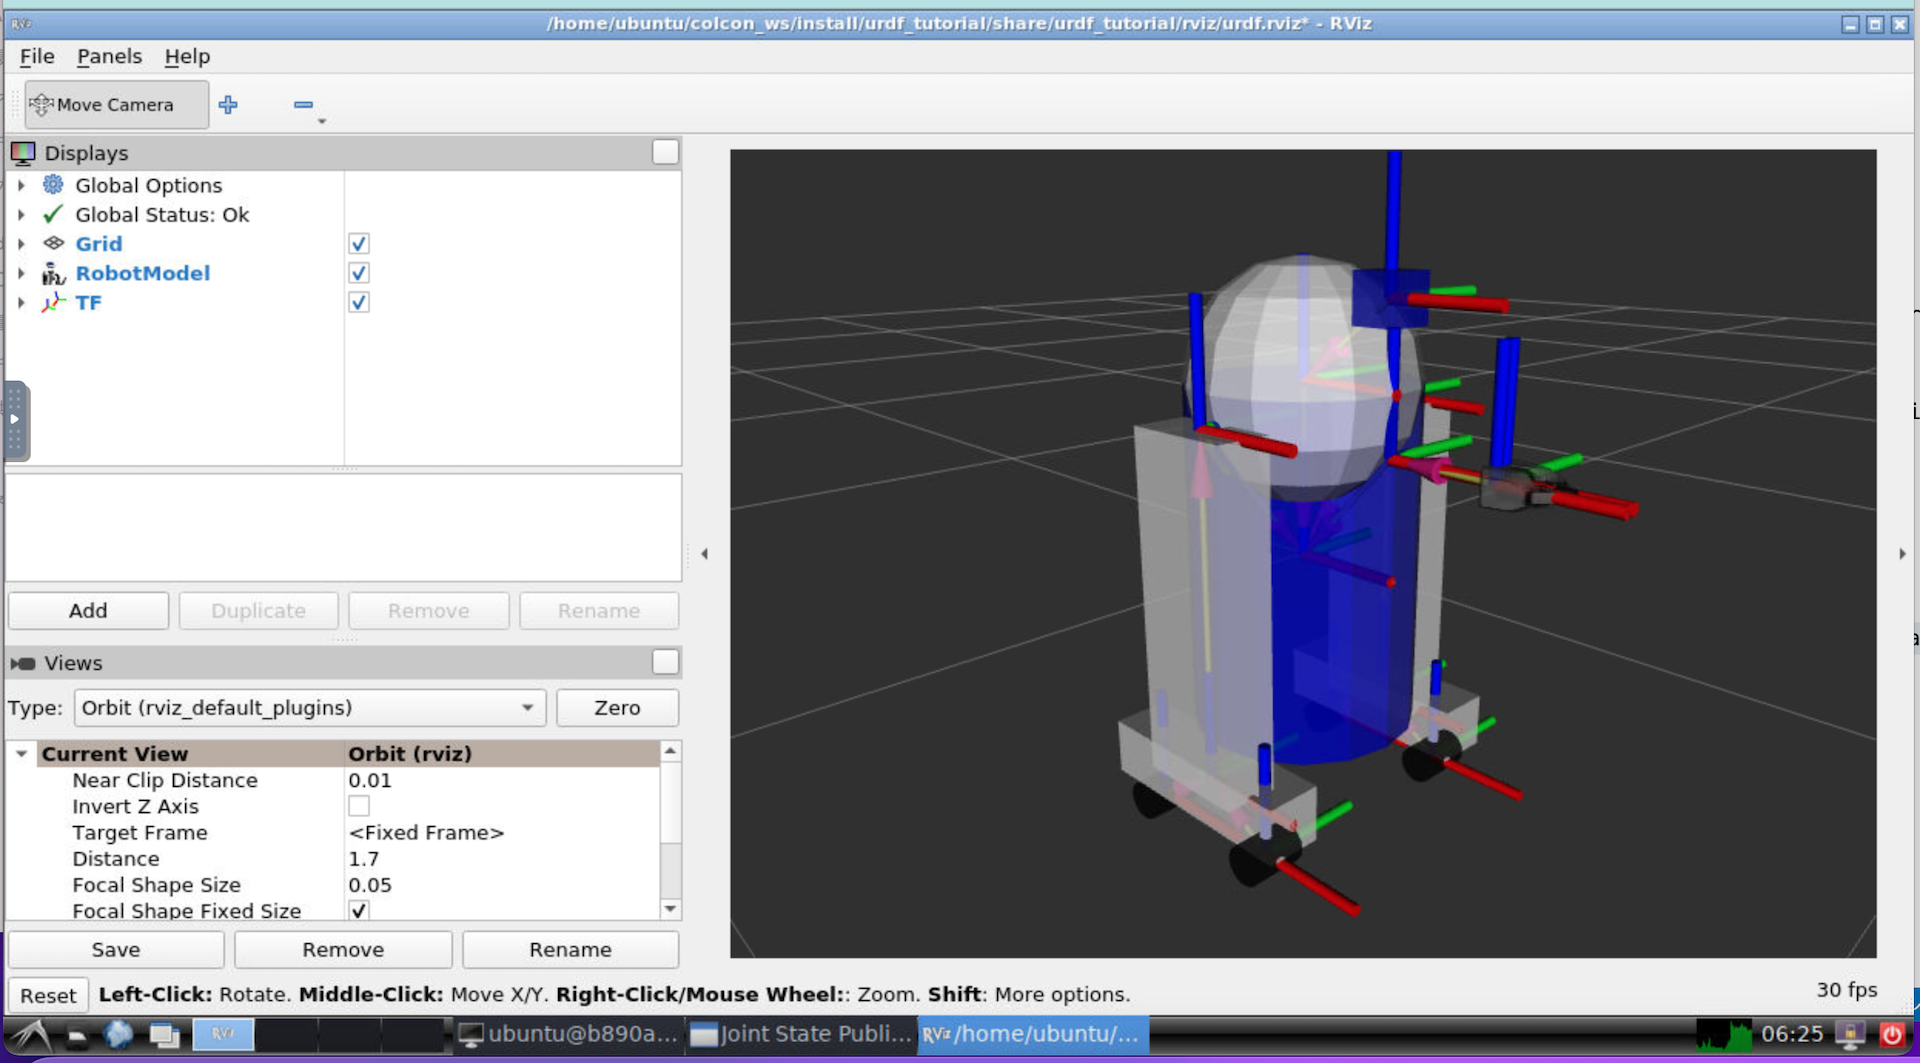Click the network tray icon beside the clock
The width and height of the screenshot is (1920, 1063).
pos(1850,1035)
